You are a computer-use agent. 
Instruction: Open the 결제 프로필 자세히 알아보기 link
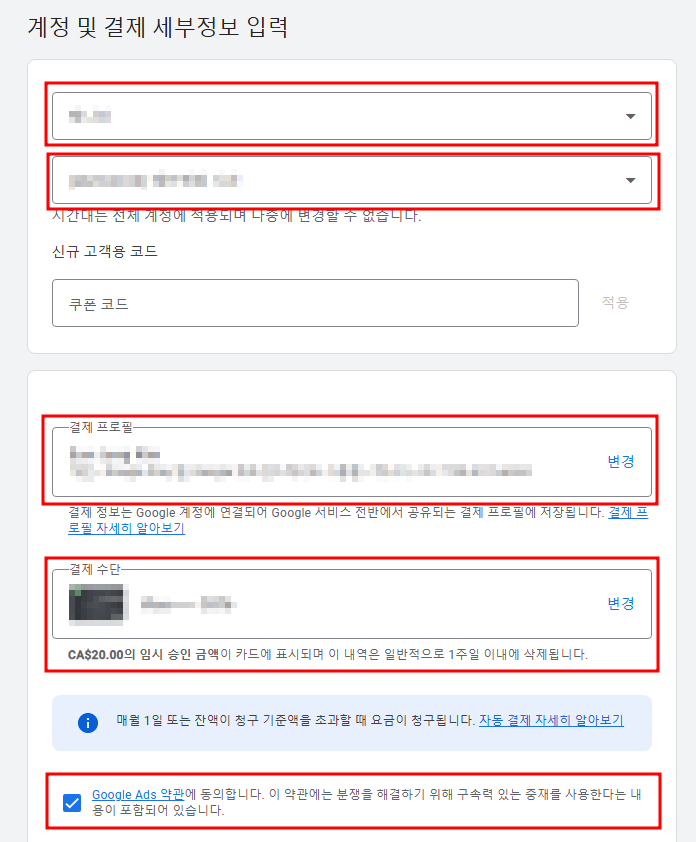126,528
